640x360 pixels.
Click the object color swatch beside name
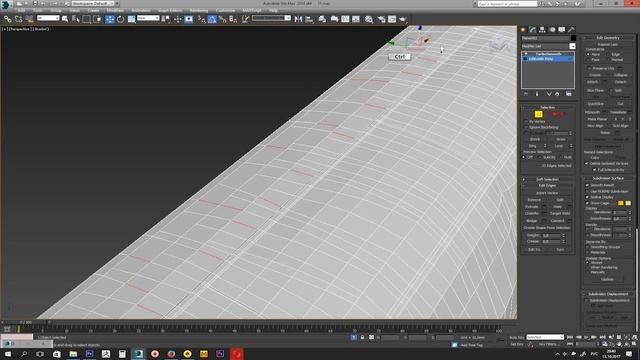point(573,38)
